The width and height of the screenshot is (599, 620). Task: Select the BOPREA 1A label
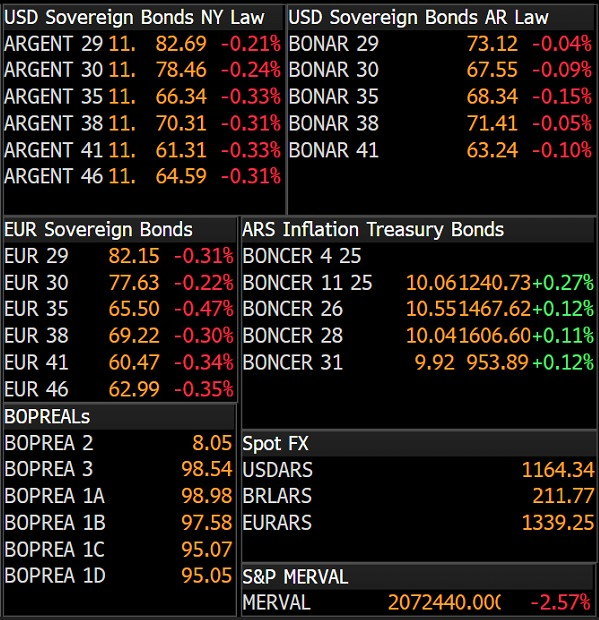click(55, 496)
